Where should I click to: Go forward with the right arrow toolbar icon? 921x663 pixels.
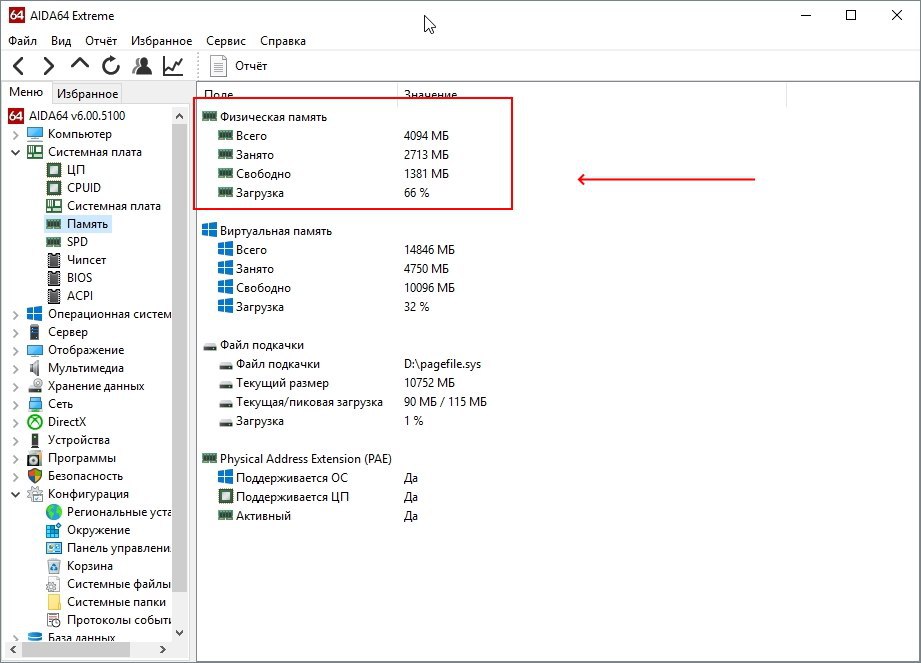49,66
